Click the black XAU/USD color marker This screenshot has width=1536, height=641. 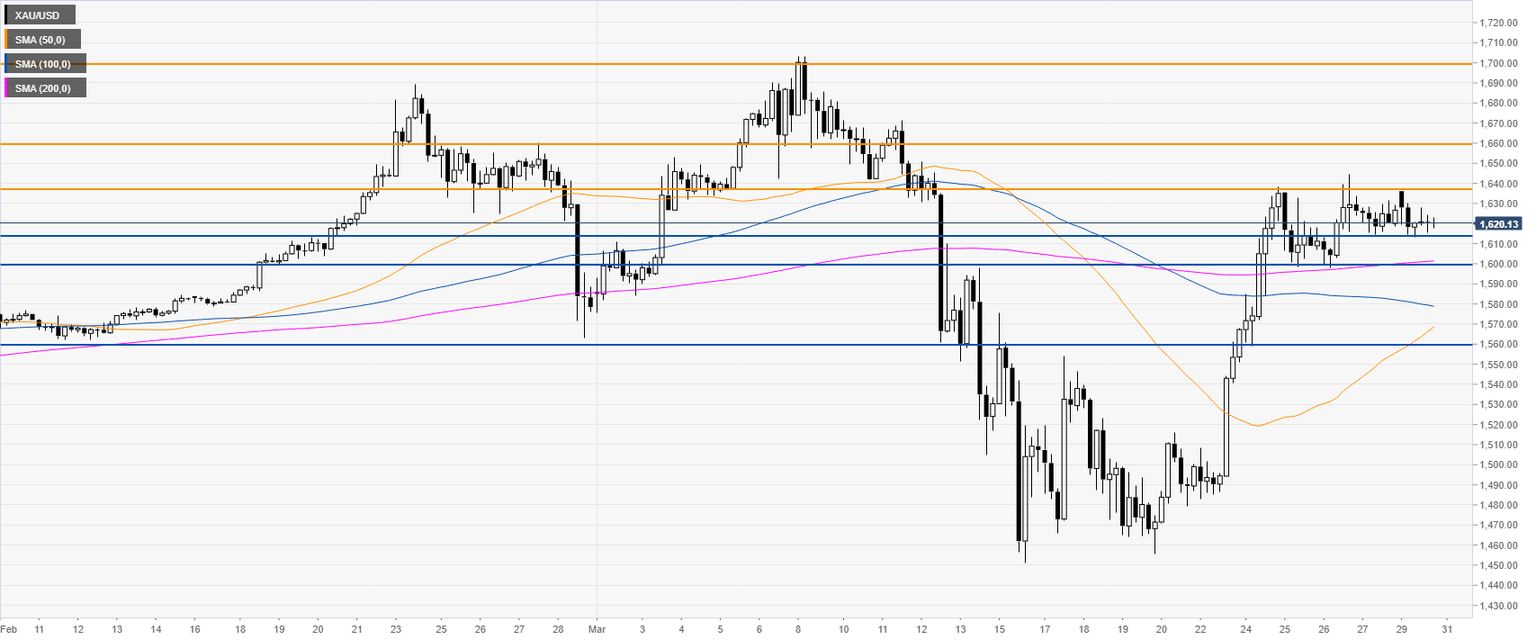7,16
